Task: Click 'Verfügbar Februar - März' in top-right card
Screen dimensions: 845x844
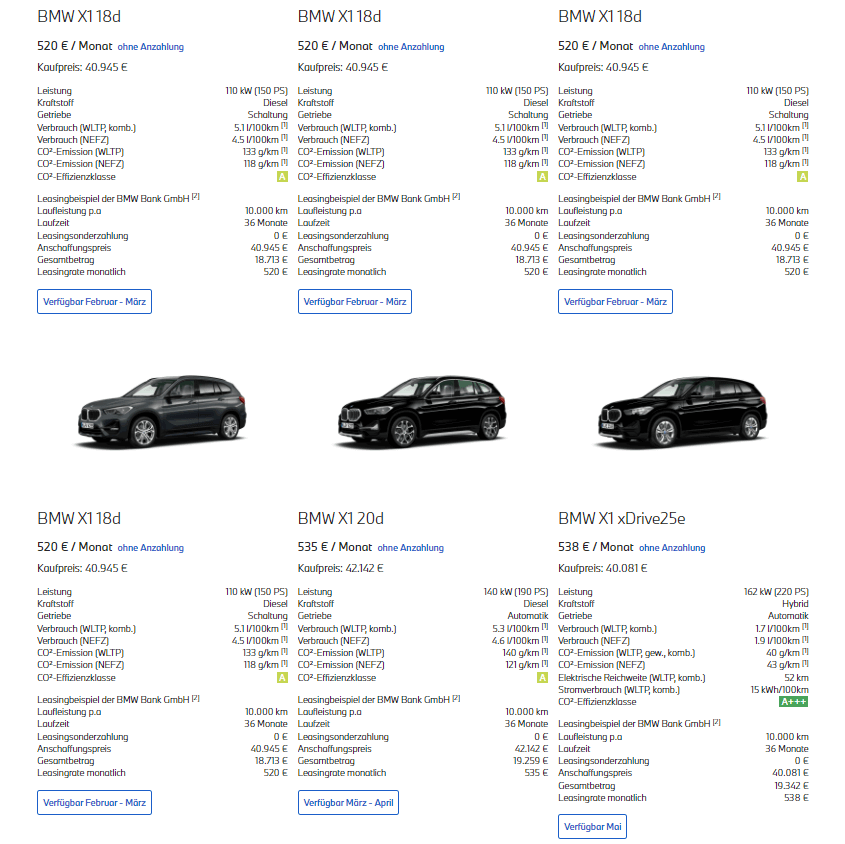Action: click(615, 301)
